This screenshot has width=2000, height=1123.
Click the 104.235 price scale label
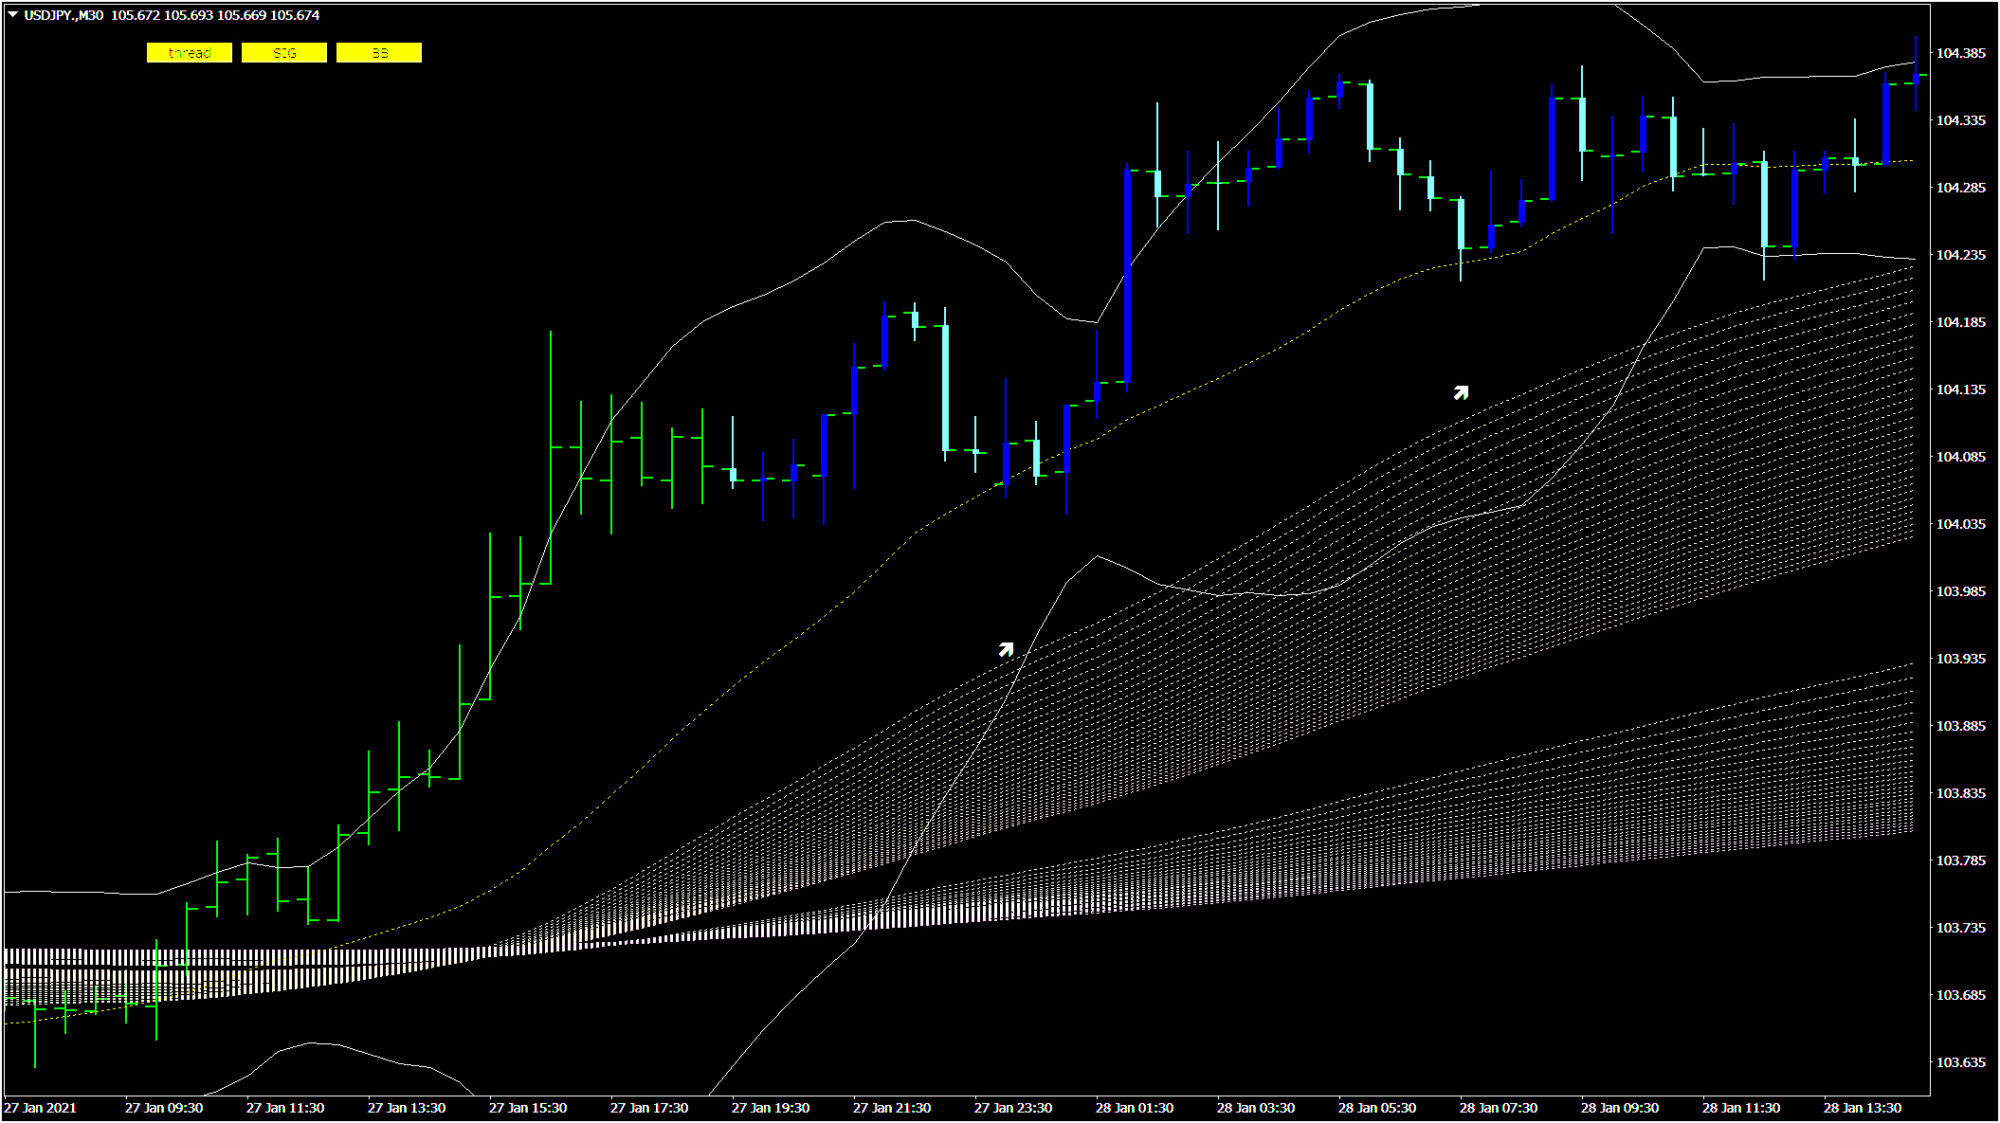(1961, 255)
